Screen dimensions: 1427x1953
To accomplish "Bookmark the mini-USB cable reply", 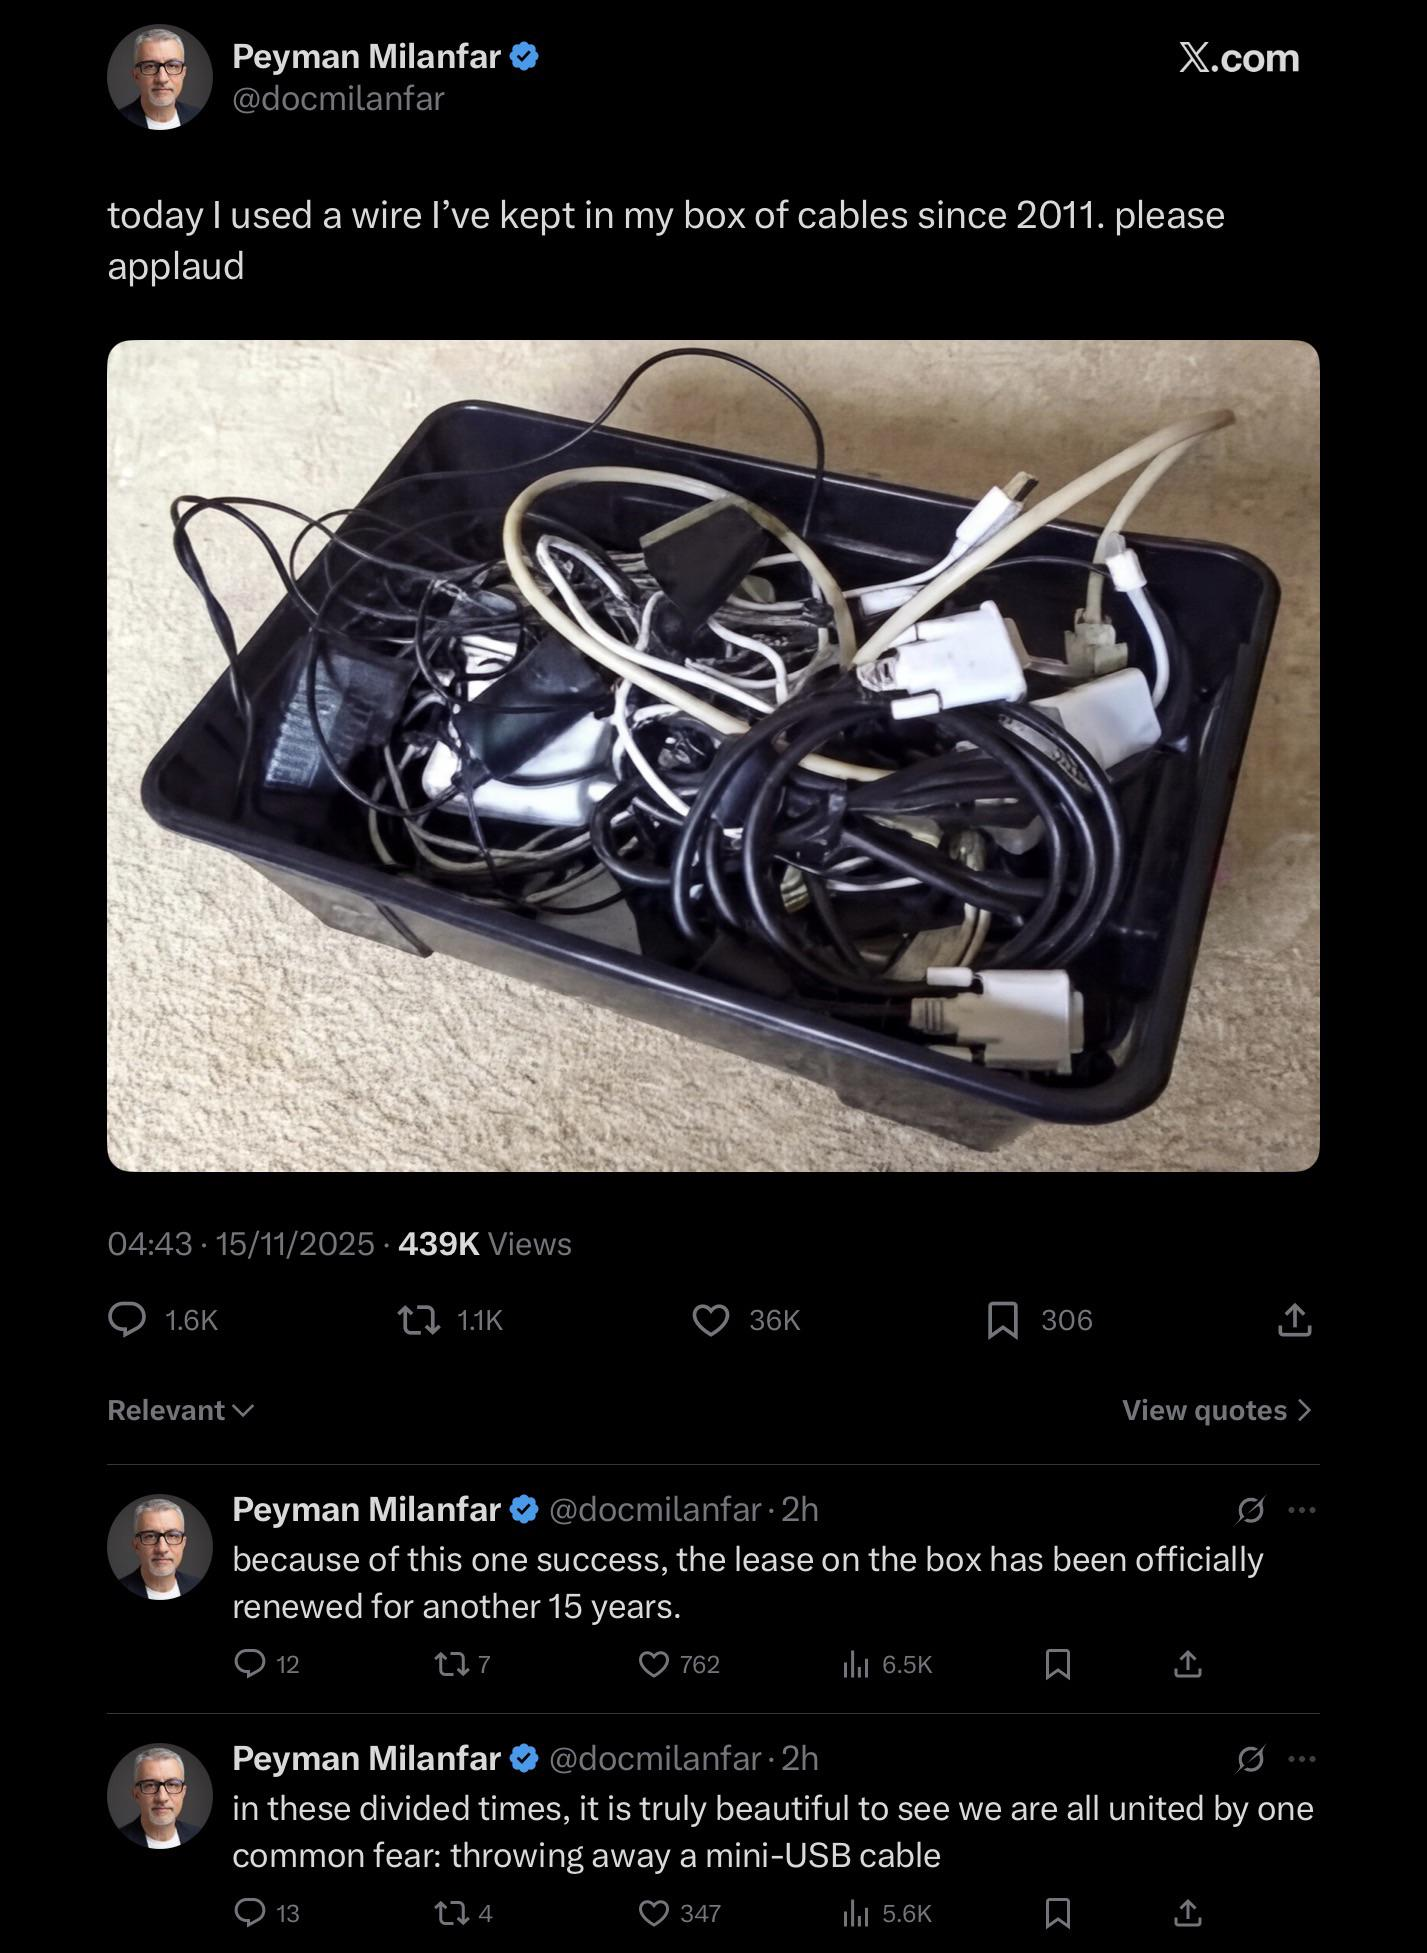I will pos(1058,1913).
